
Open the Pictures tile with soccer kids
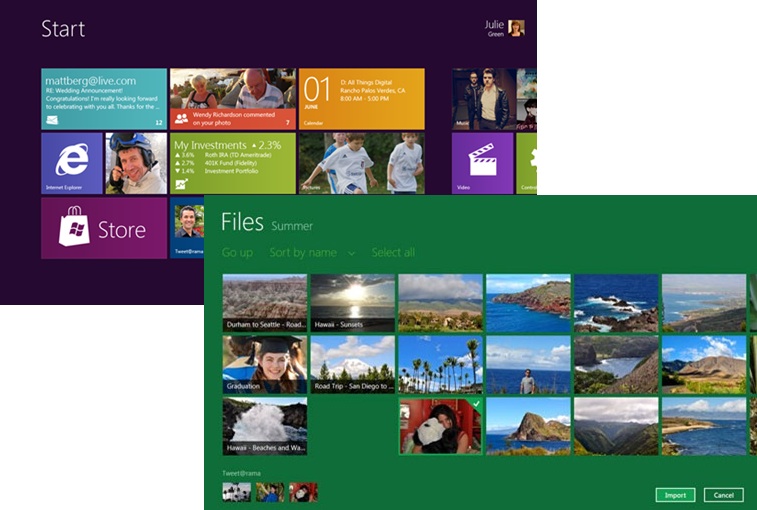point(362,163)
